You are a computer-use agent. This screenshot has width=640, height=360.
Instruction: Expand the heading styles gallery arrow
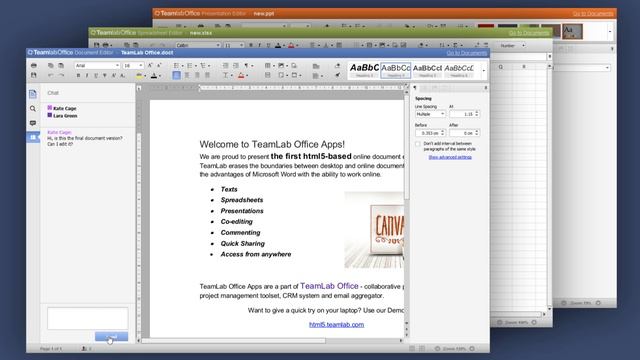point(484,71)
